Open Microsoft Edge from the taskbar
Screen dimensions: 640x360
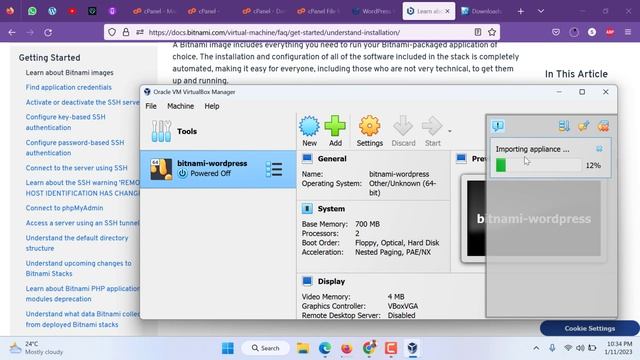325,348
